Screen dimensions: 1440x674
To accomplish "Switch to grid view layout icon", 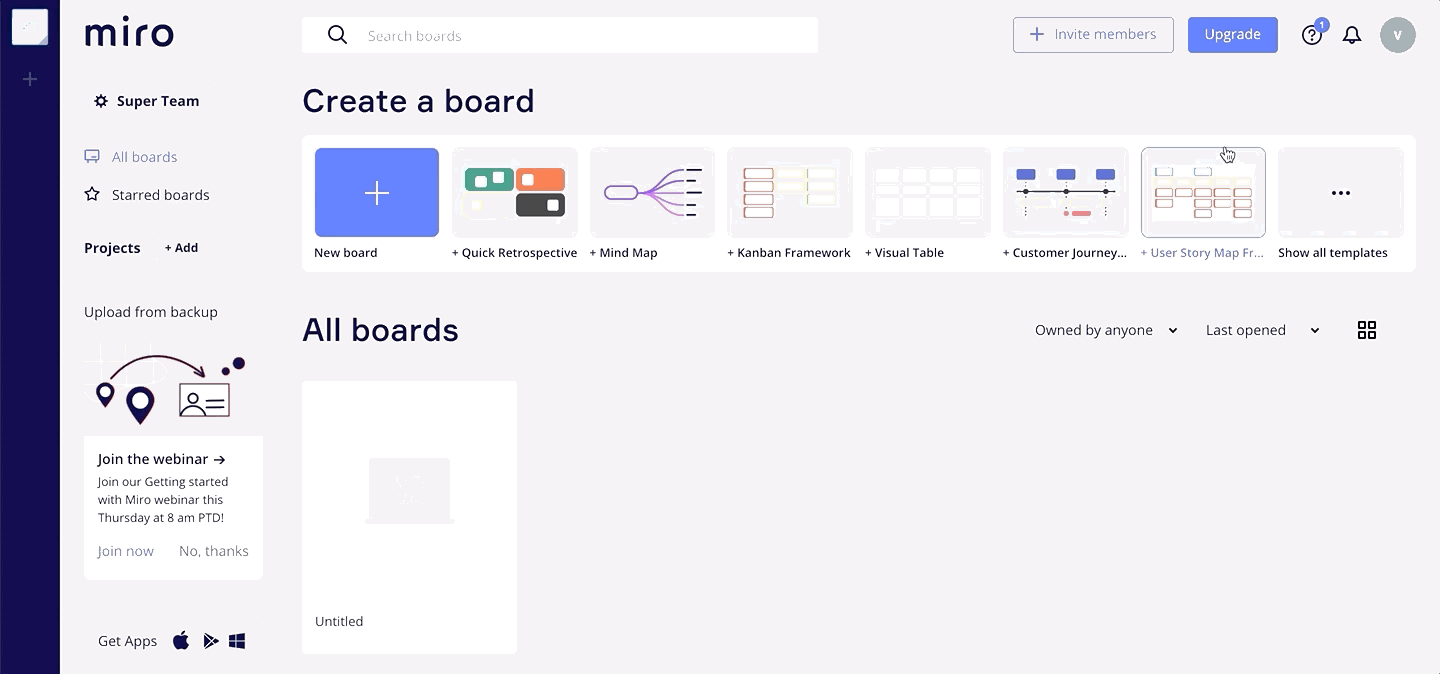I will [1367, 330].
